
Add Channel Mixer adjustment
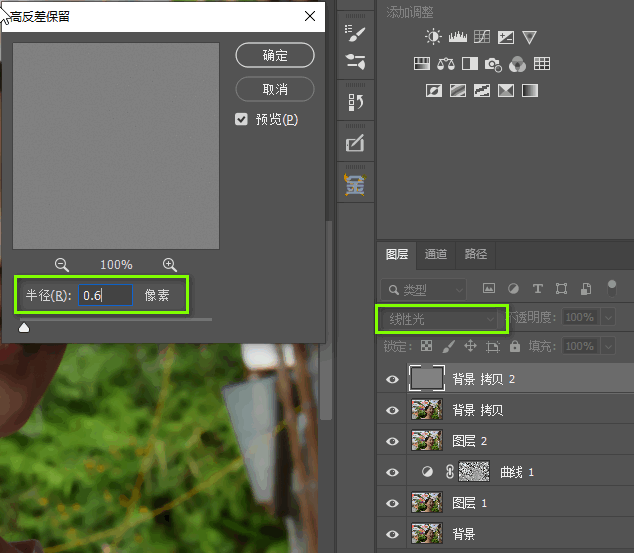tap(518, 64)
